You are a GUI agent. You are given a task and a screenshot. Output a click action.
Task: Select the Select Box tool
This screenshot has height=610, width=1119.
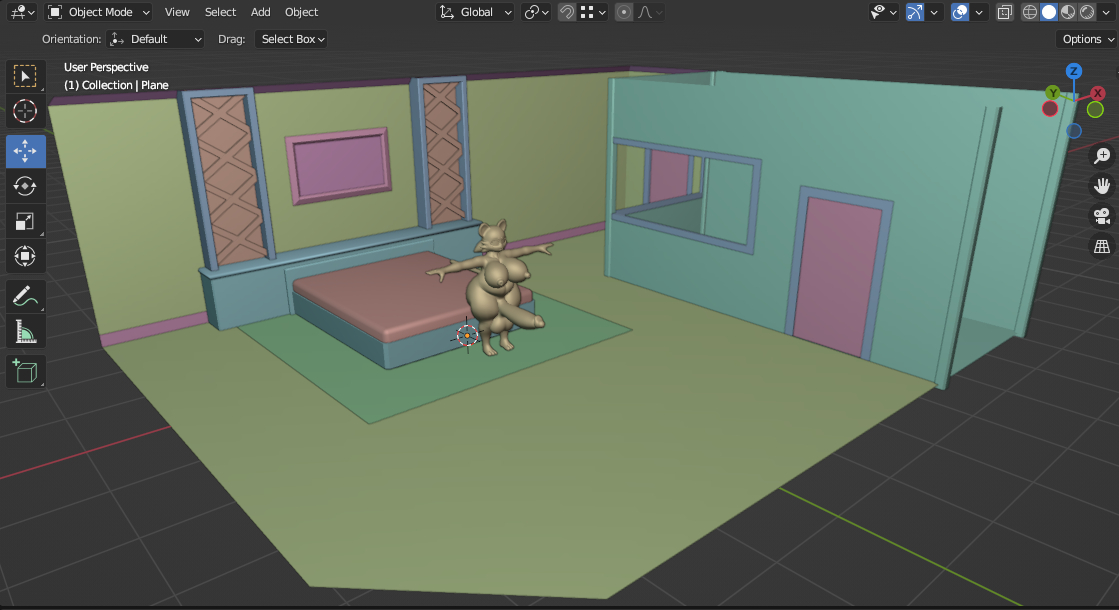click(x=25, y=76)
